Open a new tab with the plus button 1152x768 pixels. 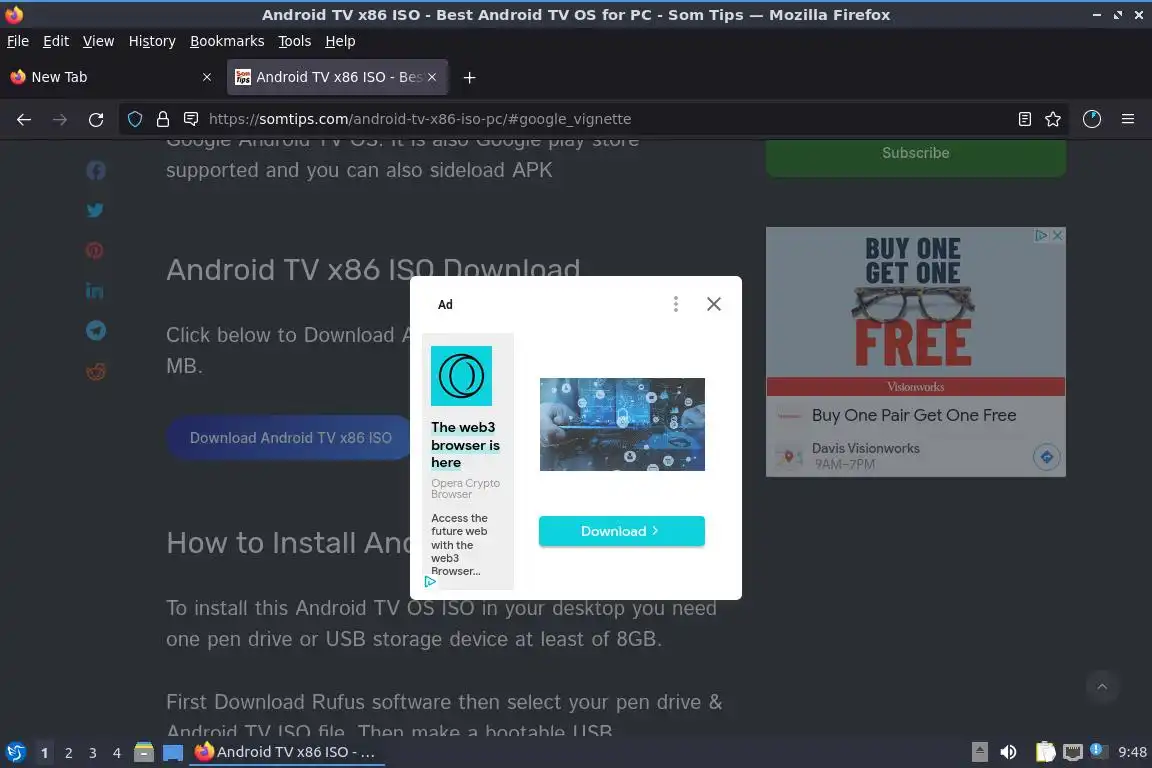pos(469,77)
